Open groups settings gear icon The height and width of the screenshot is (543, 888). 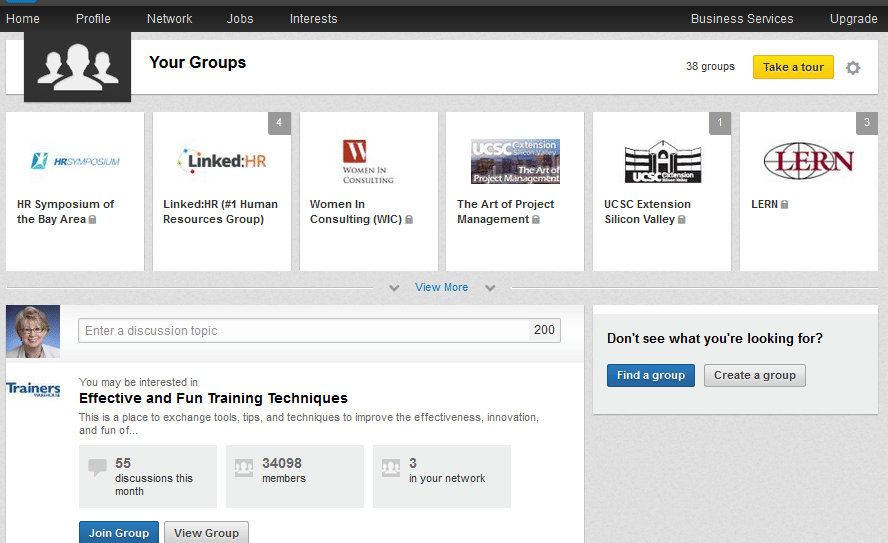point(853,68)
